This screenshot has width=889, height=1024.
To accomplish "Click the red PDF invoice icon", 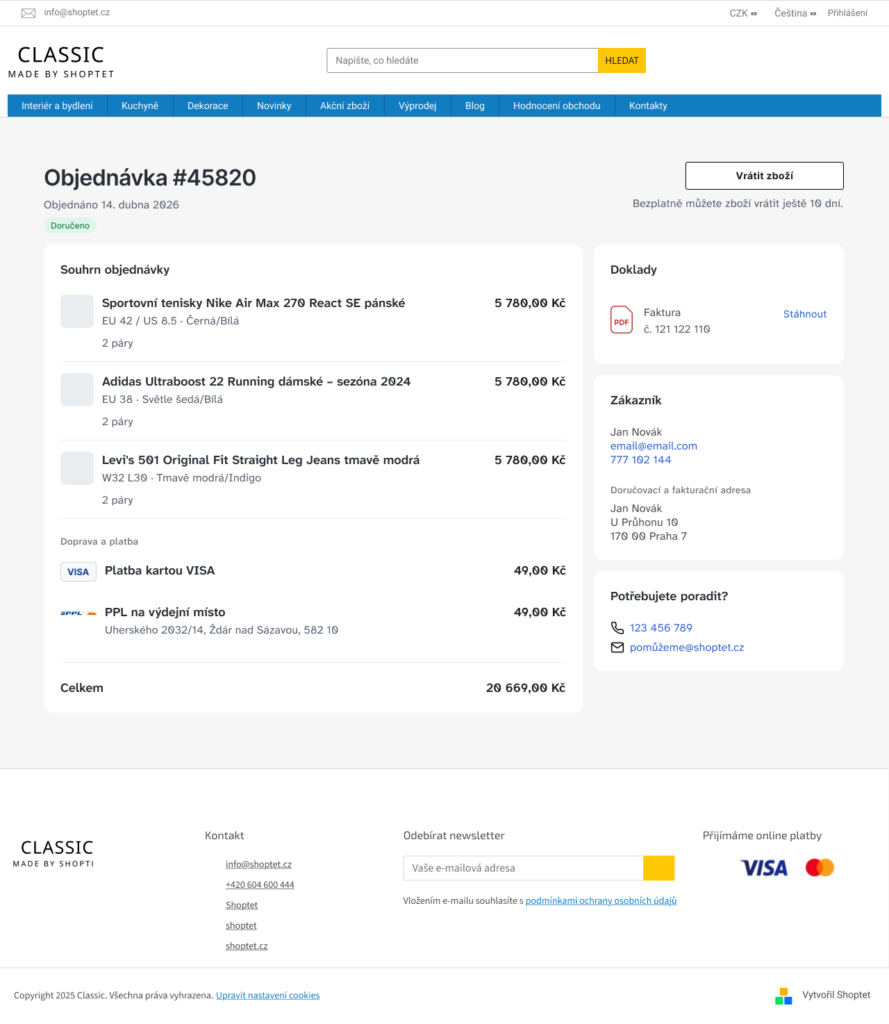I will coord(621,320).
